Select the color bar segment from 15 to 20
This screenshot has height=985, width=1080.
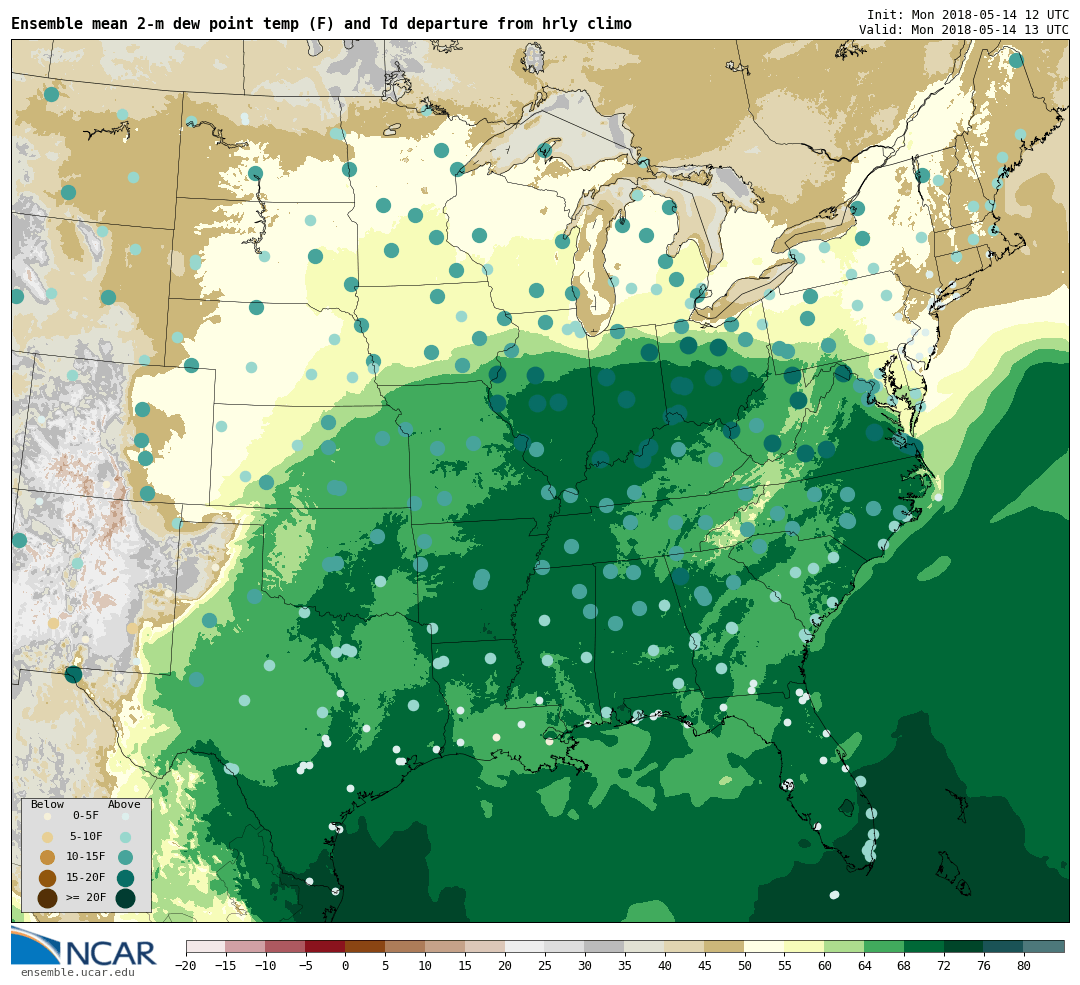click(486, 946)
